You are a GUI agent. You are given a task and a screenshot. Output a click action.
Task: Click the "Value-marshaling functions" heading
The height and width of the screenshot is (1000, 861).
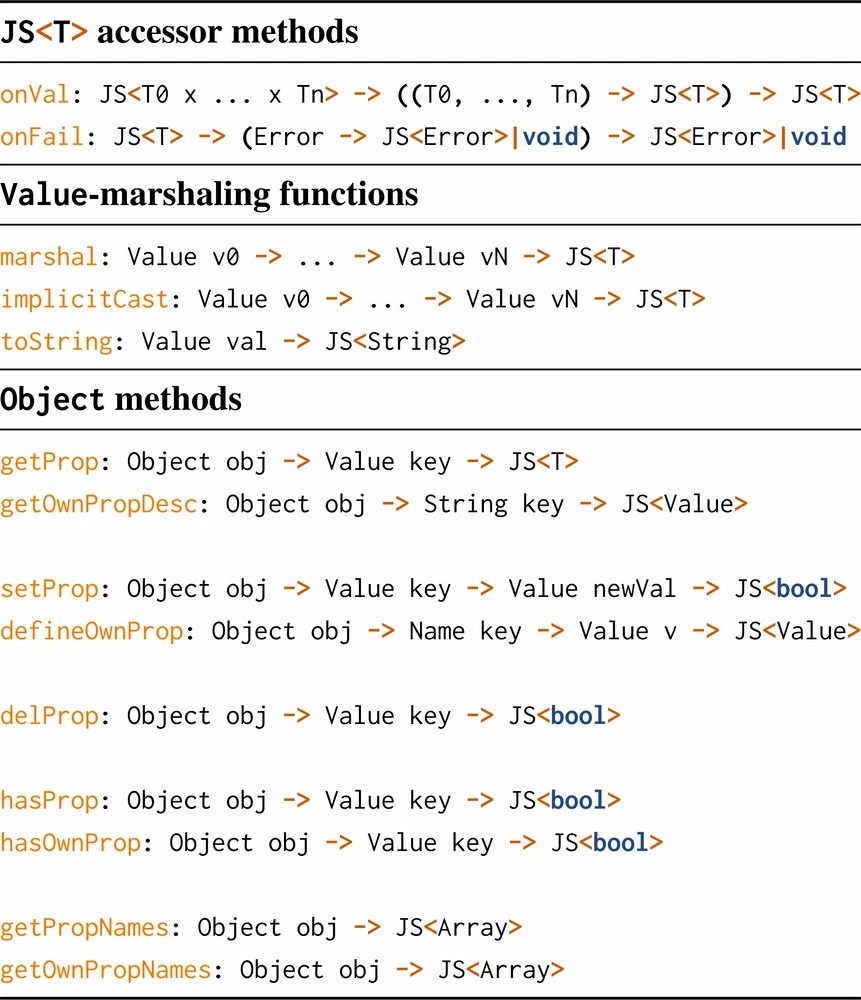click(209, 193)
